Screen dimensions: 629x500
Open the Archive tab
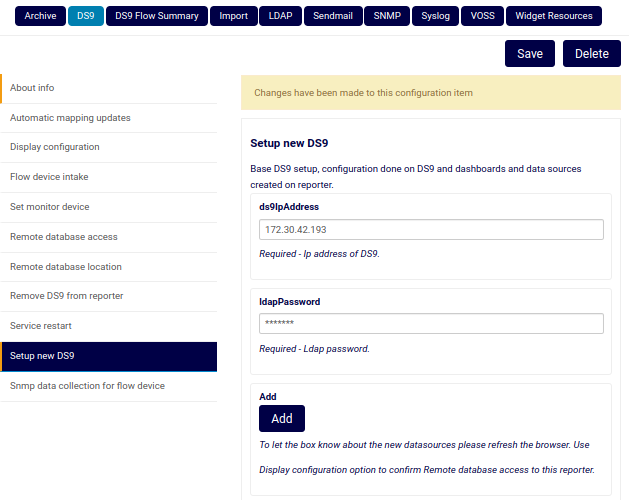point(40,16)
